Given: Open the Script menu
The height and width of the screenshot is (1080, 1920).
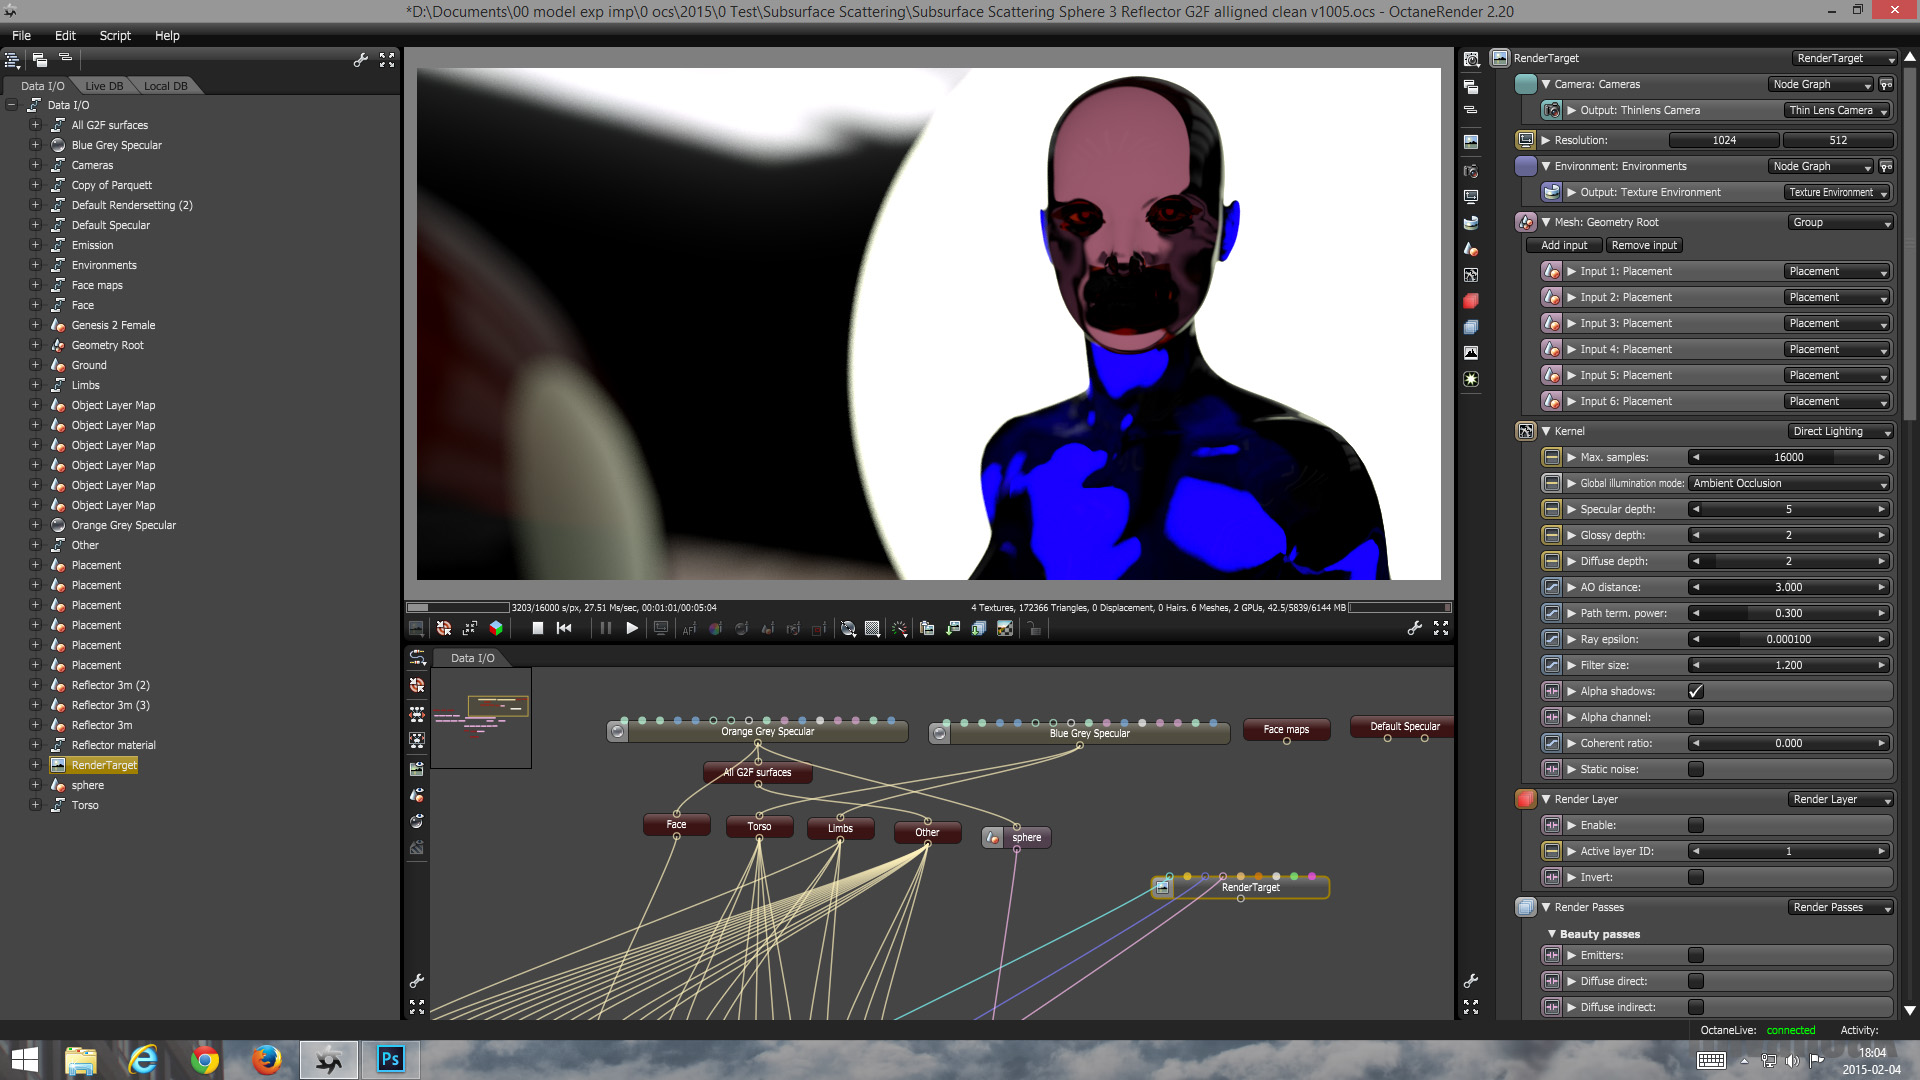Looking at the screenshot, I should coord(115,35).
